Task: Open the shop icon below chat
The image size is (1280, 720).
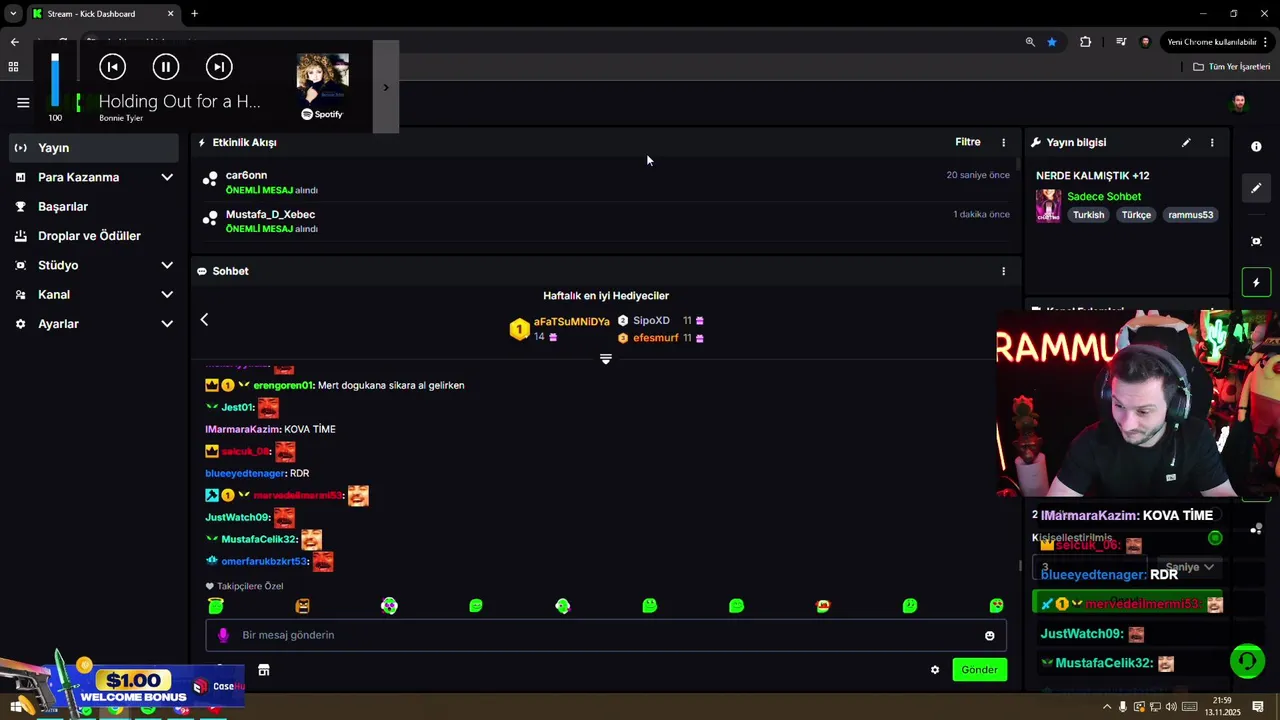Action: [264, 670]
